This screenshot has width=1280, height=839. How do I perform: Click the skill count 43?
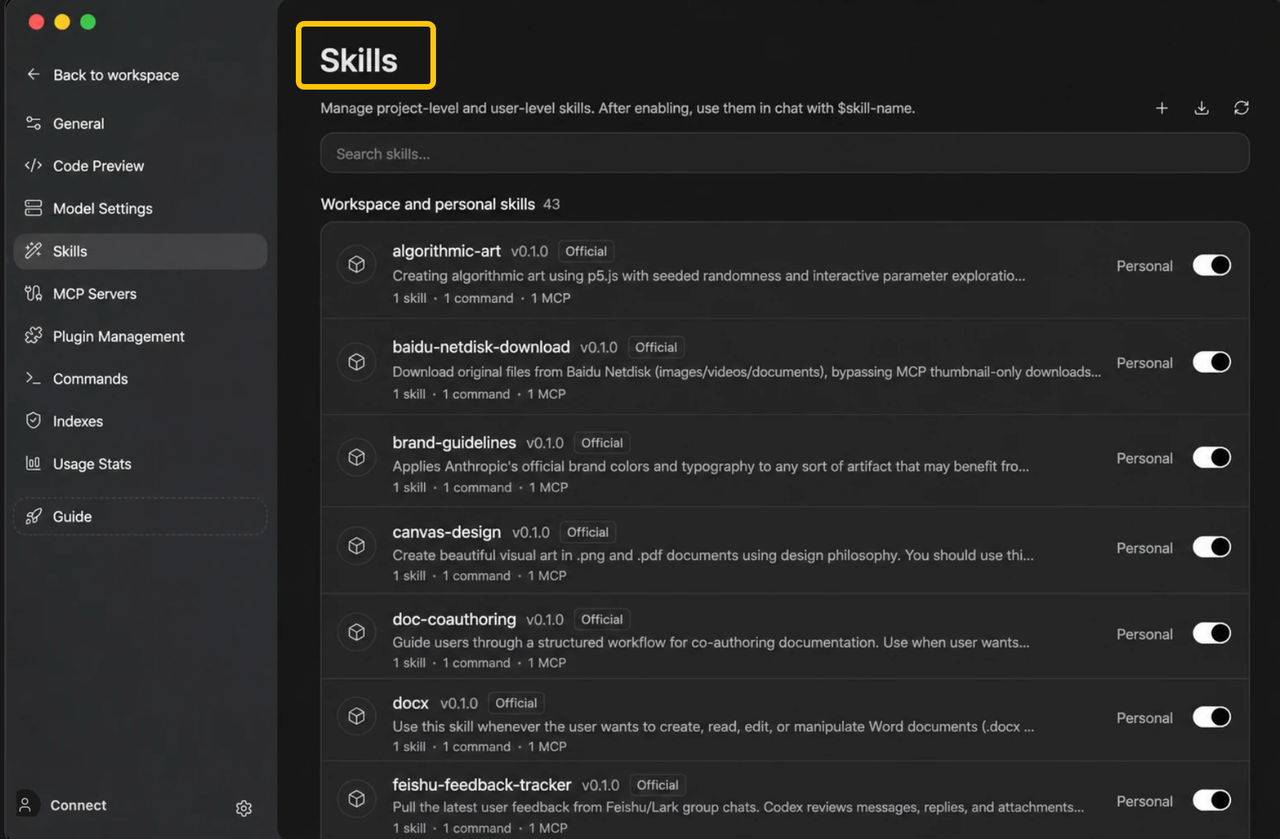click(x=551, y=204)
